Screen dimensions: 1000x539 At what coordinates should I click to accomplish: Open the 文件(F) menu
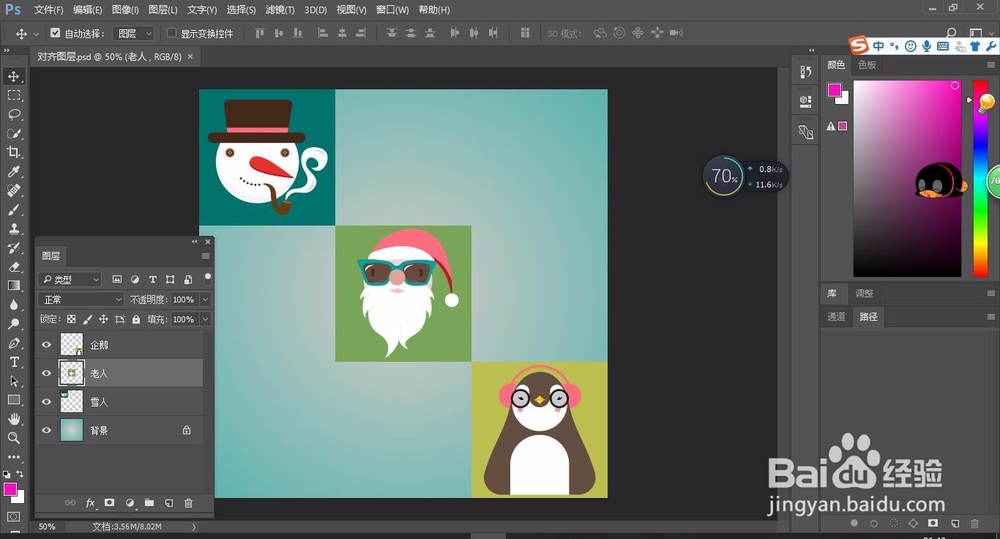coord(48,10)
